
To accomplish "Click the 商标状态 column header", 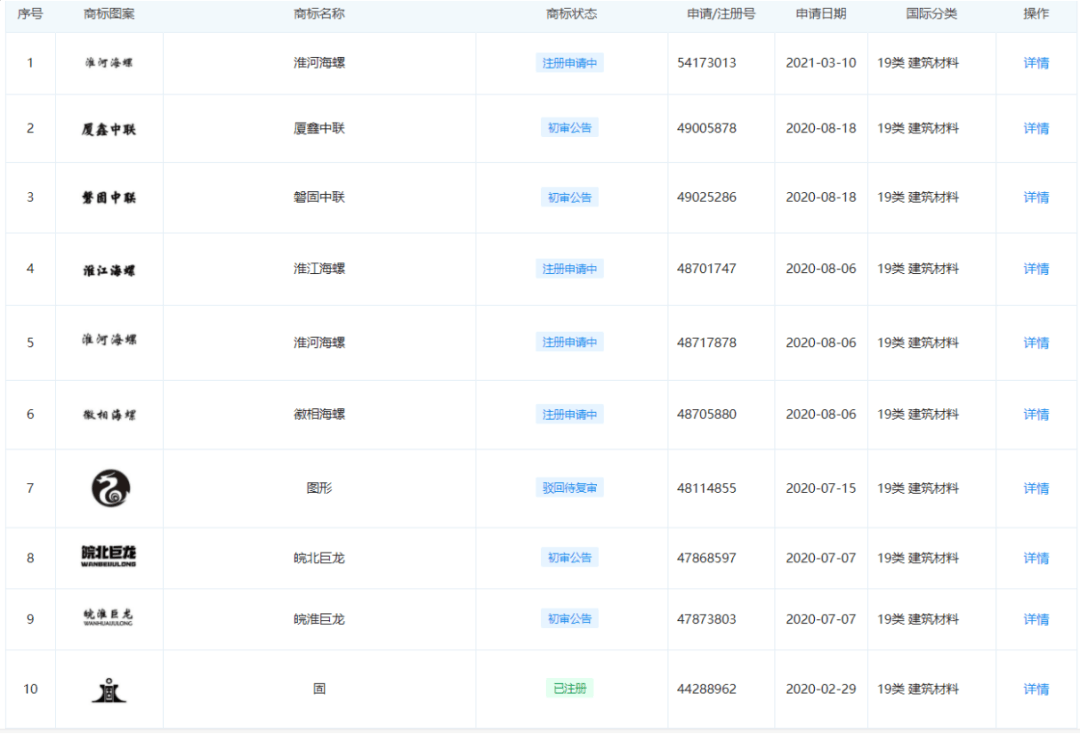I will coord(571,14).
